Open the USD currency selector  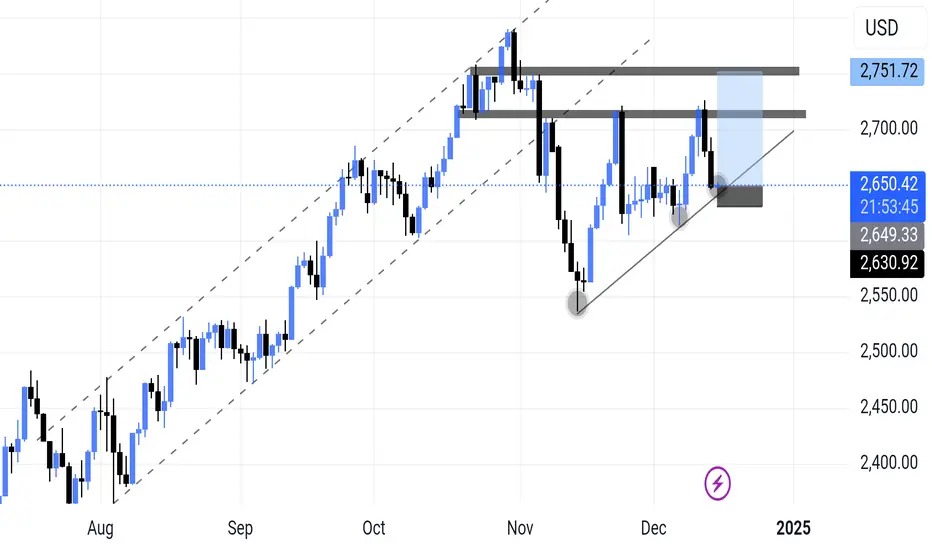(881, 28)
